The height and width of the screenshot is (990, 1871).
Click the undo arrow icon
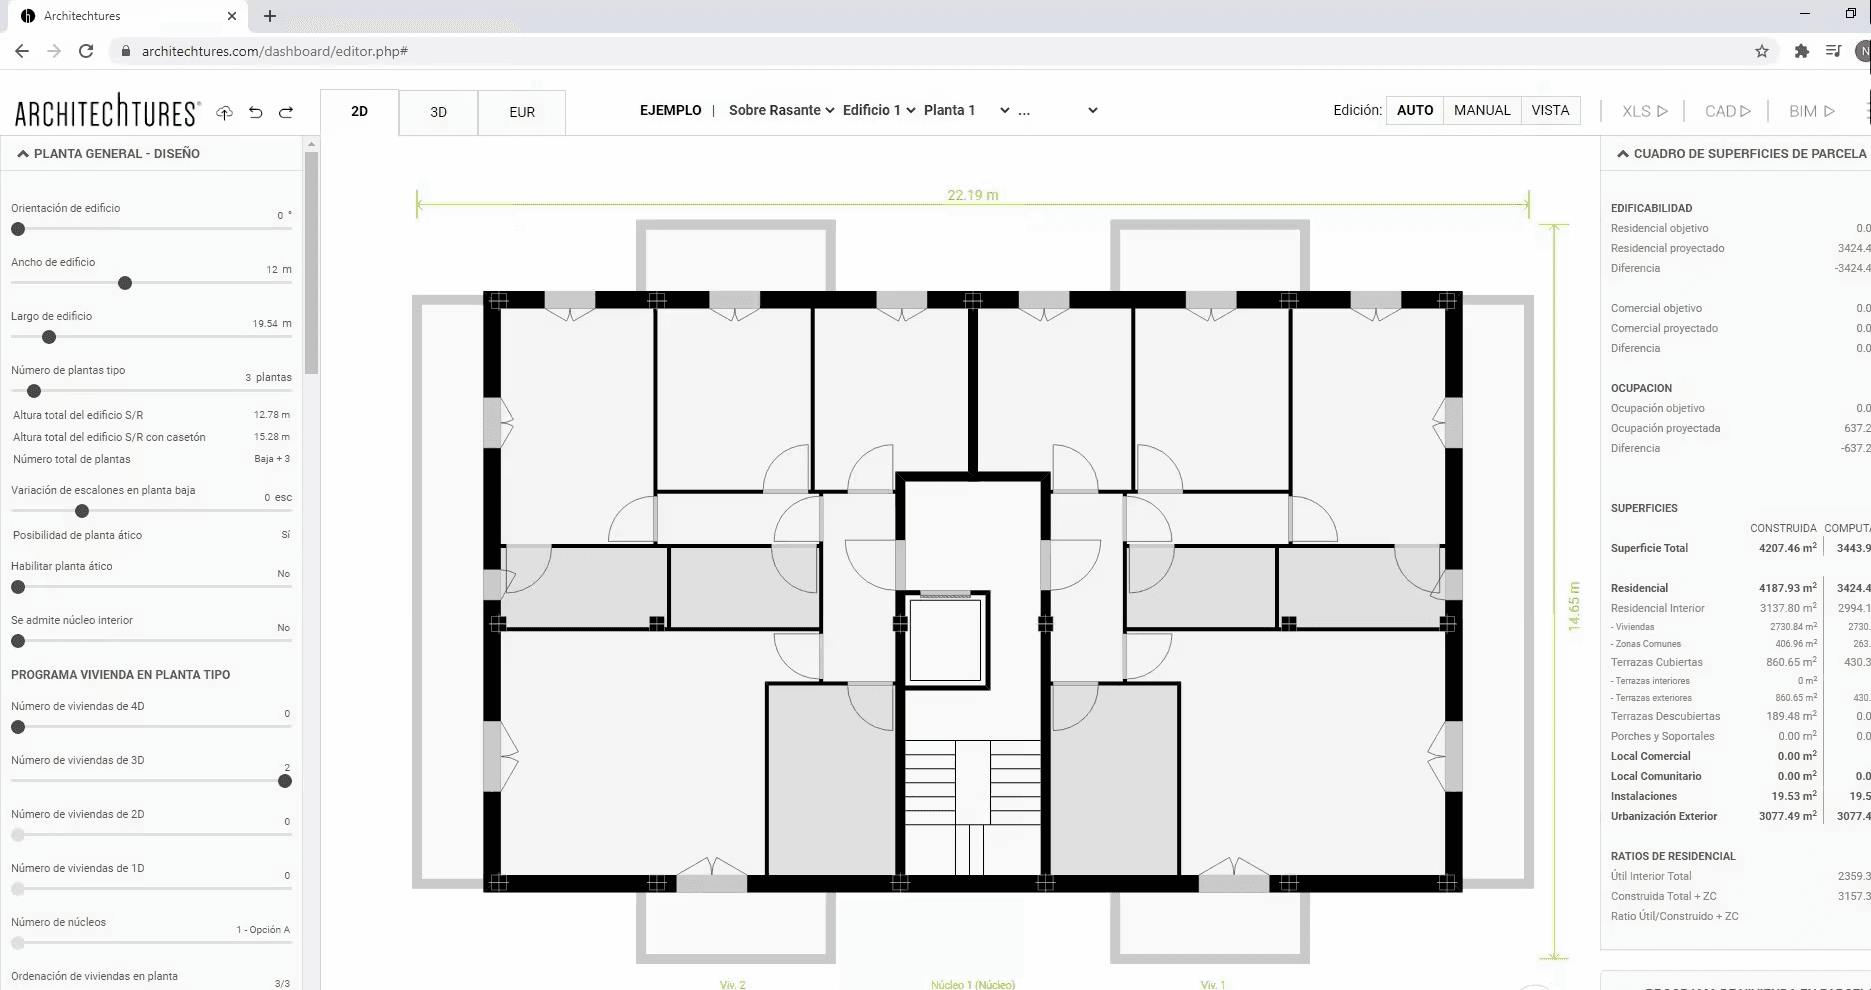(256, 113)
